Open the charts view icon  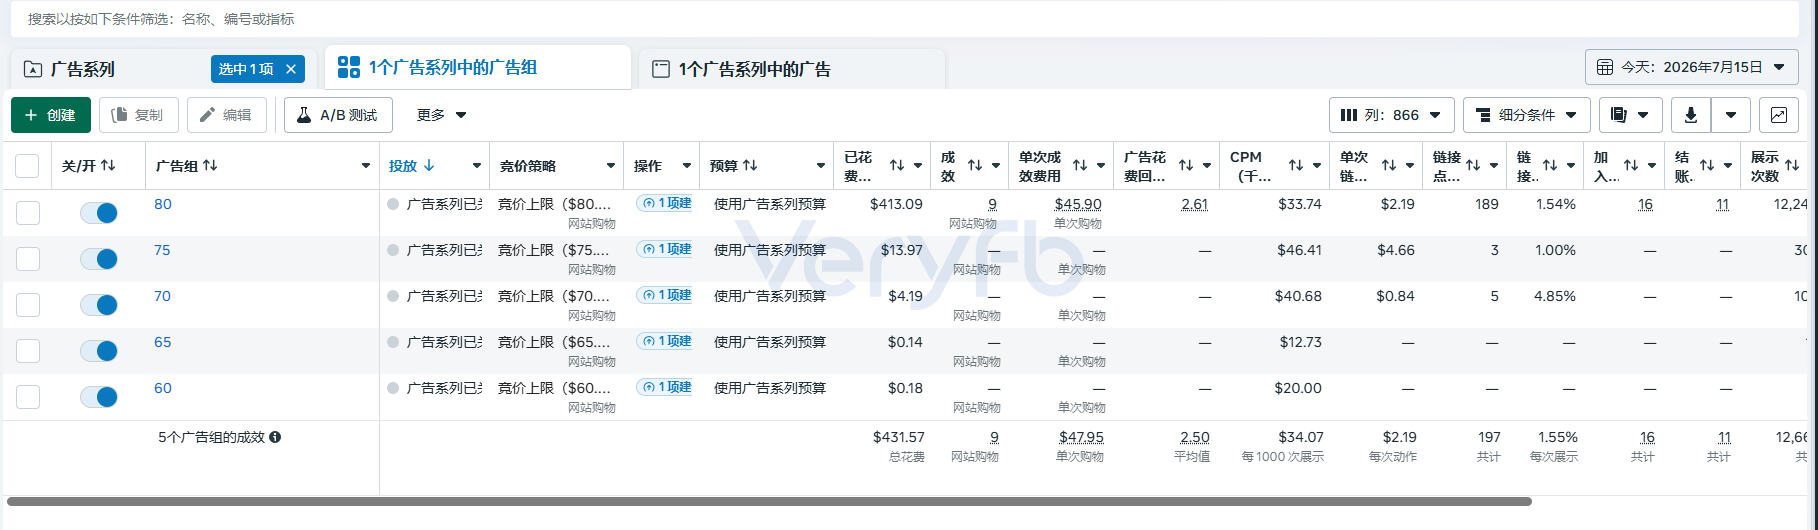[1779, 115]
